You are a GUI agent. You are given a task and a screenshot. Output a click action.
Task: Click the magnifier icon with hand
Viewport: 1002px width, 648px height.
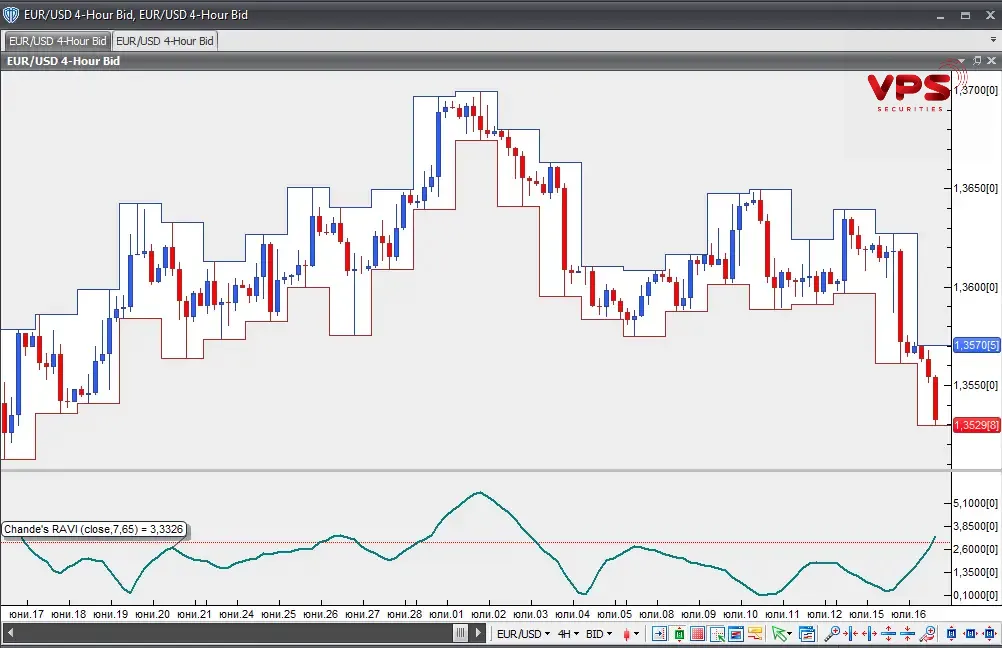point(928,633)
